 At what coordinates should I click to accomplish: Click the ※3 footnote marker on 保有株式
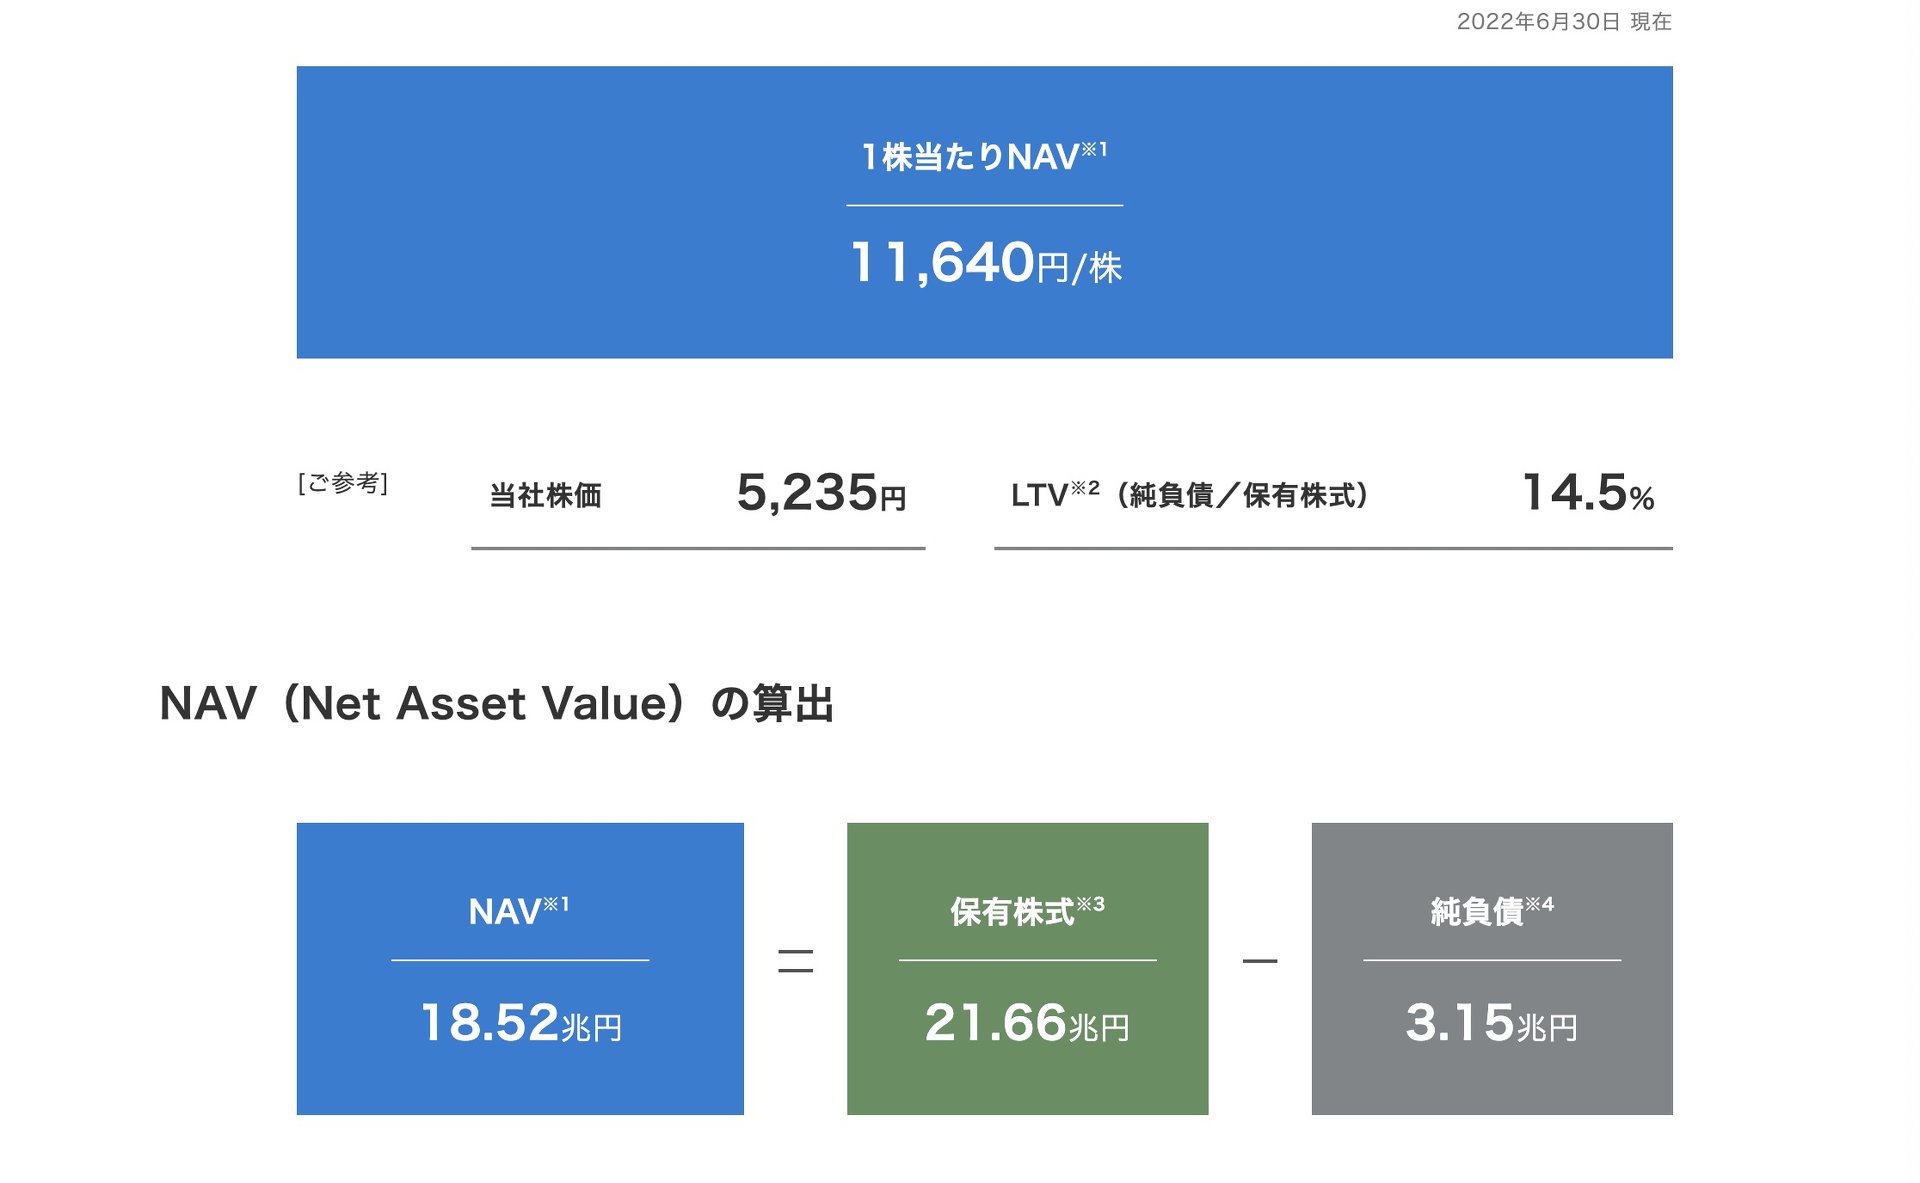(x=1090, y=904)
